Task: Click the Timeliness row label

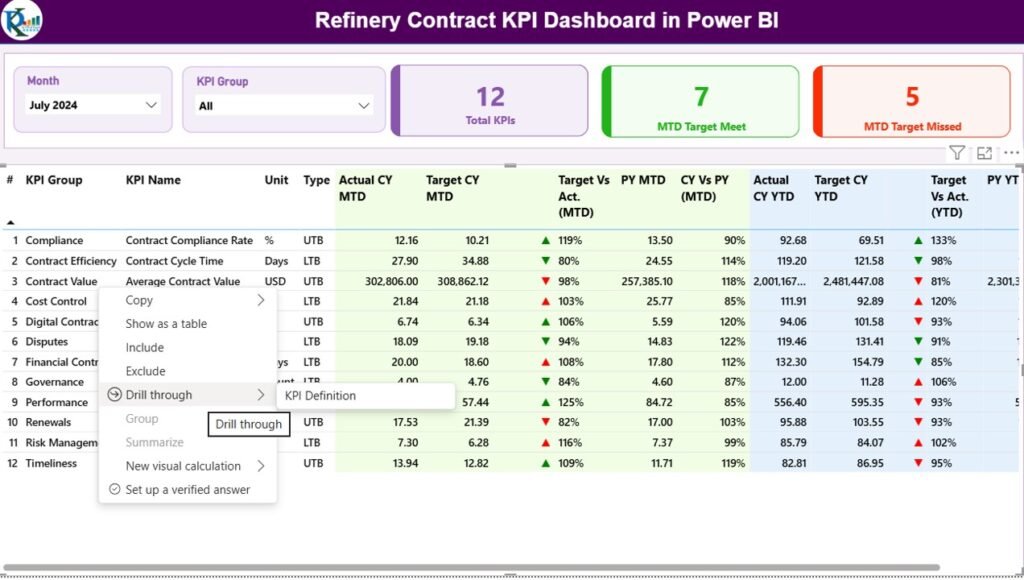Action: (51, 462)
